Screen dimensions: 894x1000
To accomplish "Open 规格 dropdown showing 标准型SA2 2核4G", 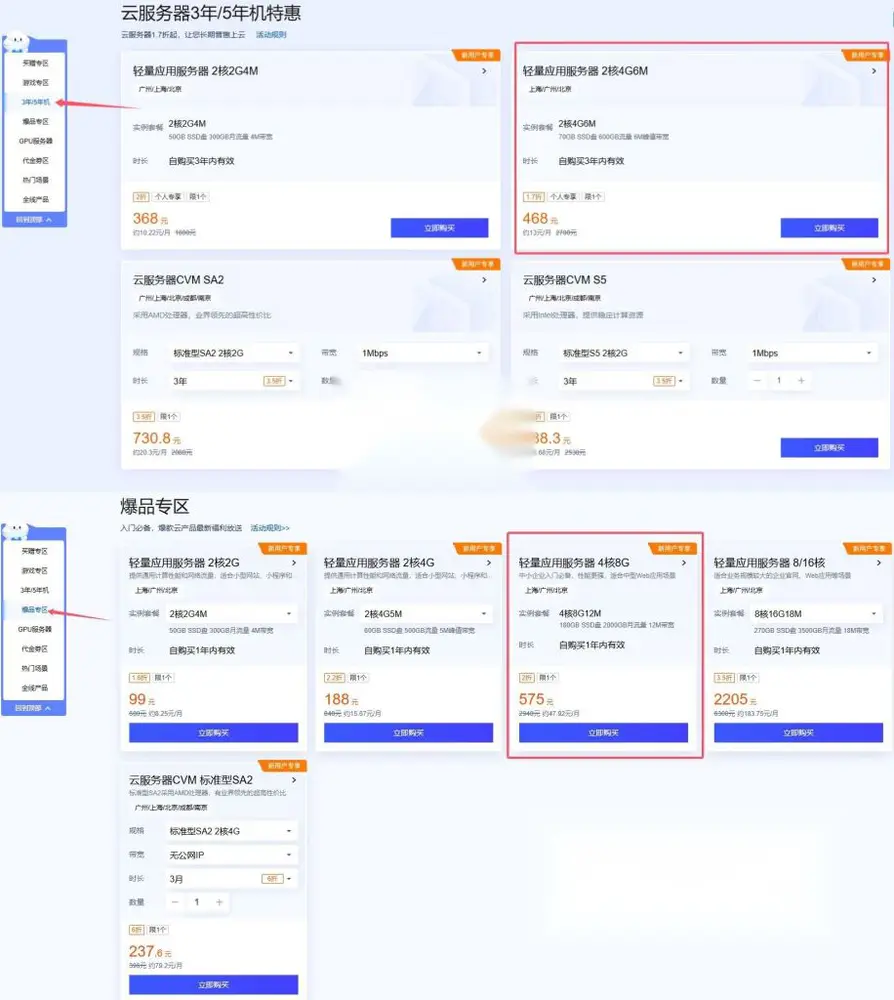I will (x=231, y=831).
